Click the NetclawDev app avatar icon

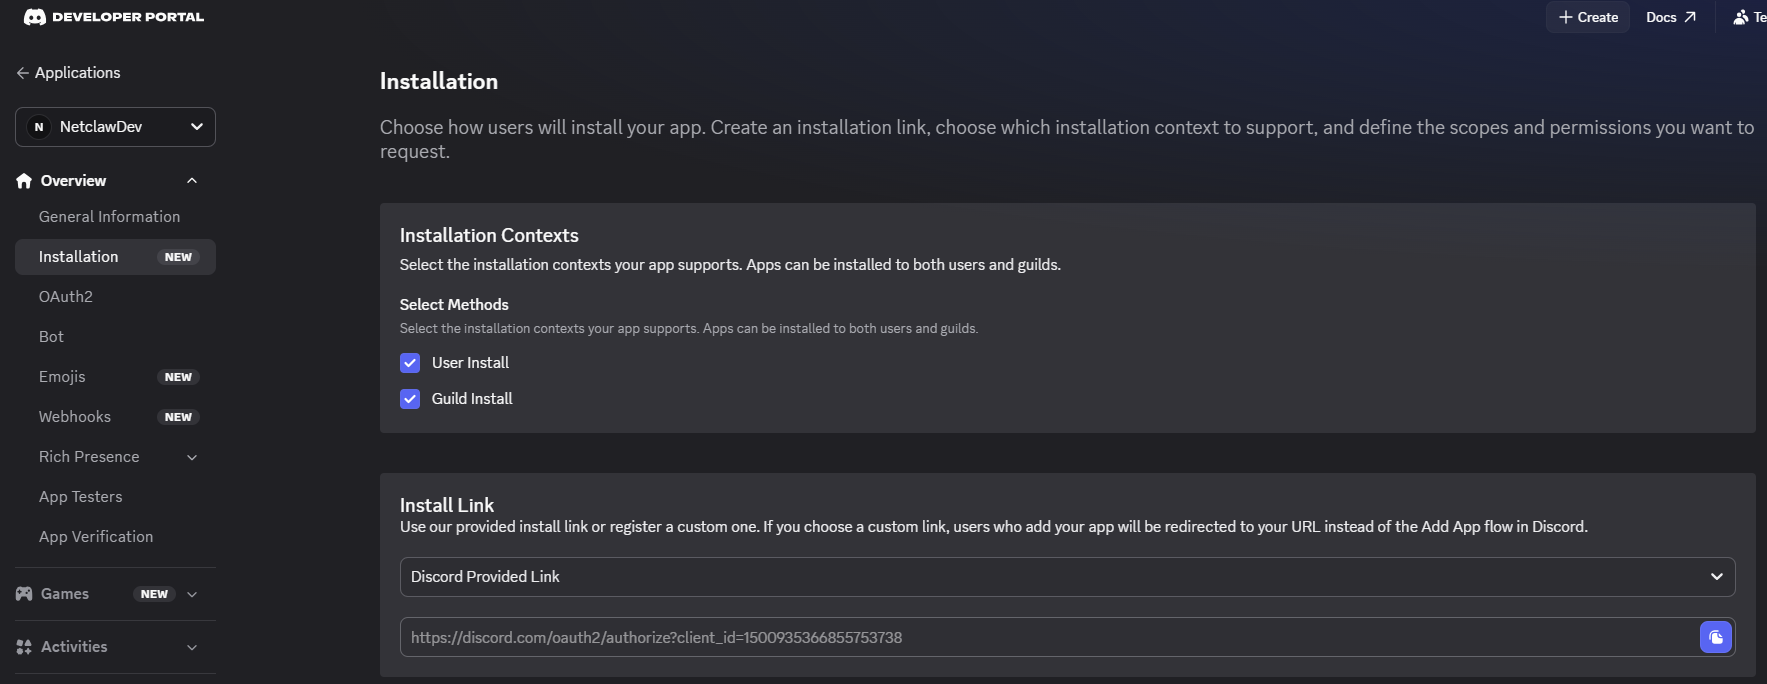39,127
